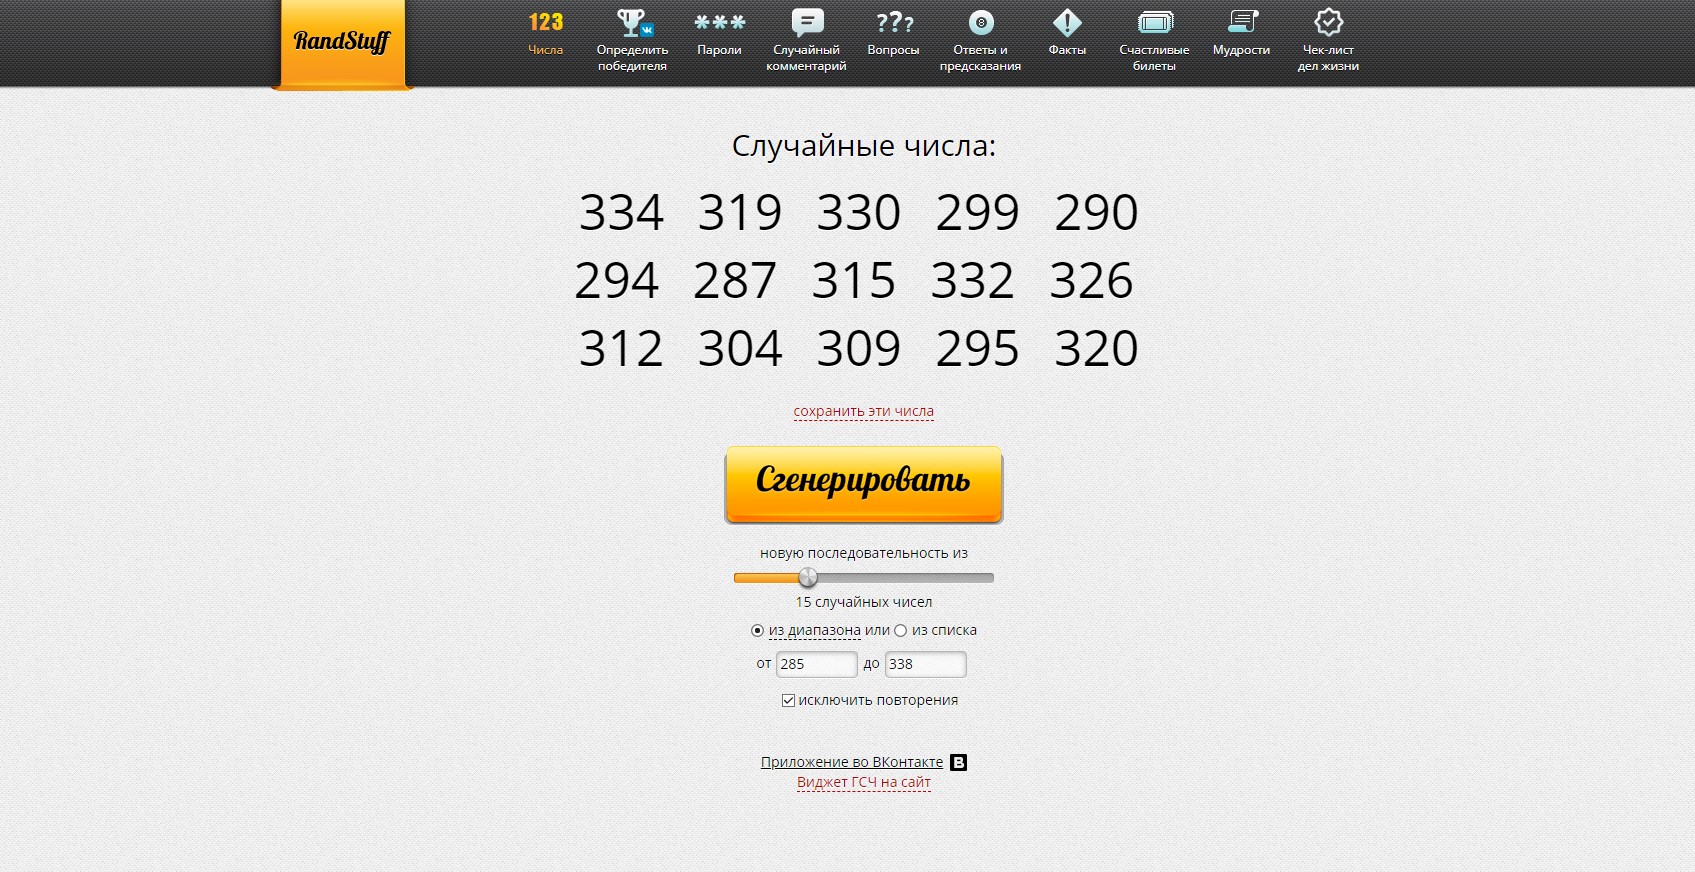Open 'Виджет ГСЧ на сайт' link
Screen dimensions: 1695x872
click(863, 783)
